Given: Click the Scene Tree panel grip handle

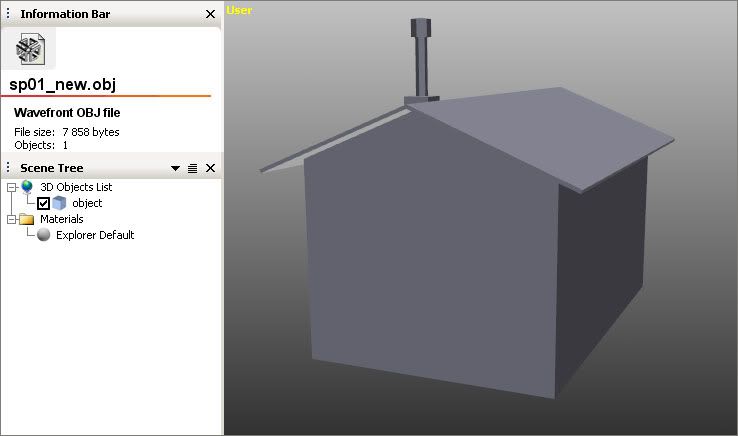Looking at the screenshot, I should 8,168.
